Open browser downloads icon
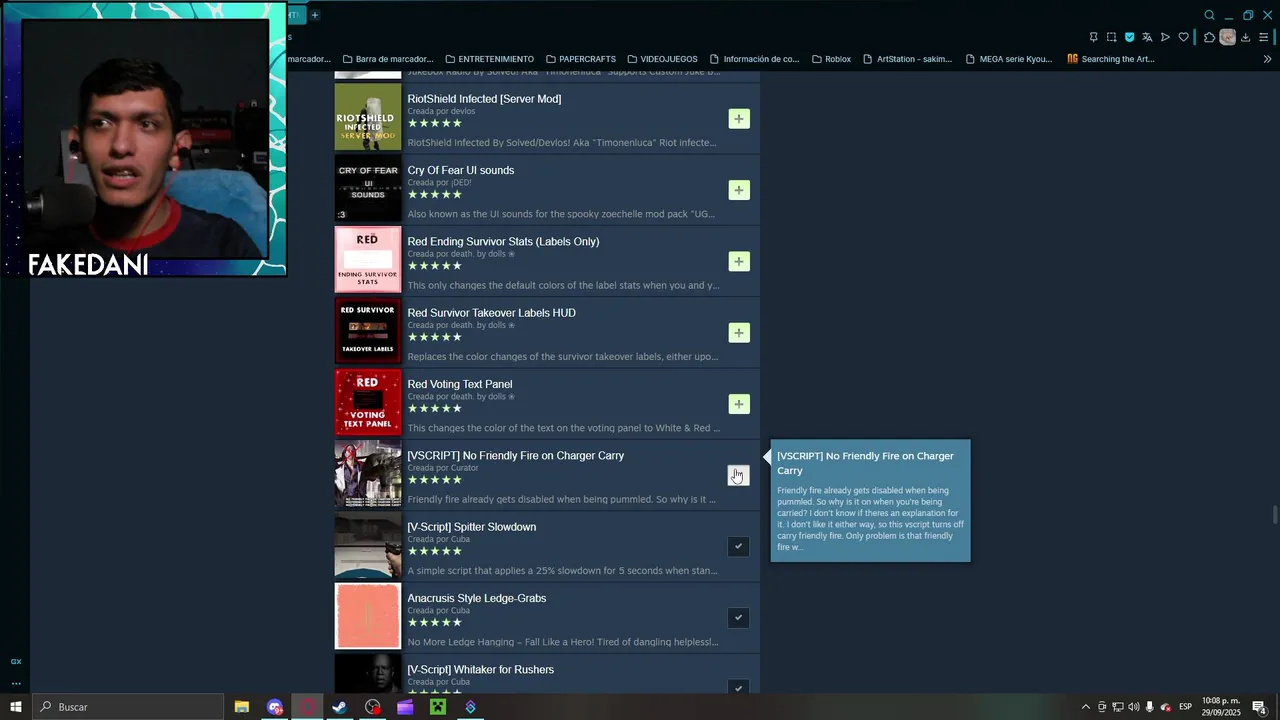The width and height of the screenshot is (1280, 720). click(1246, 37)
